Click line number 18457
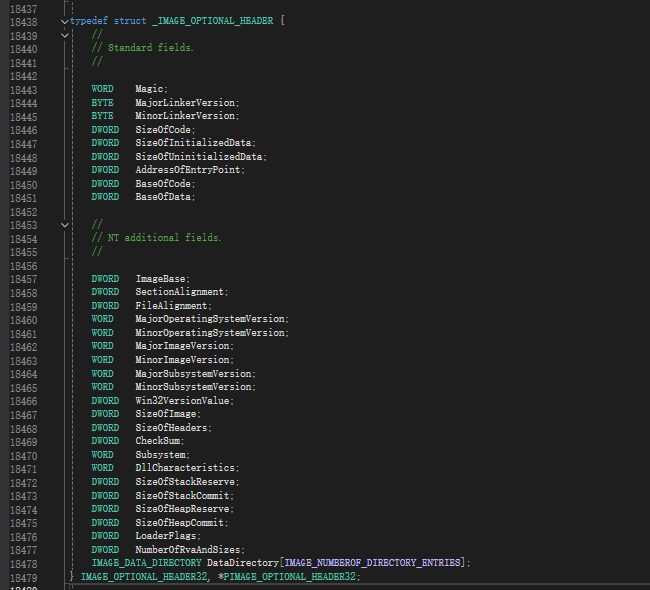This screenshot has height=590, width=650. (24, 279)
